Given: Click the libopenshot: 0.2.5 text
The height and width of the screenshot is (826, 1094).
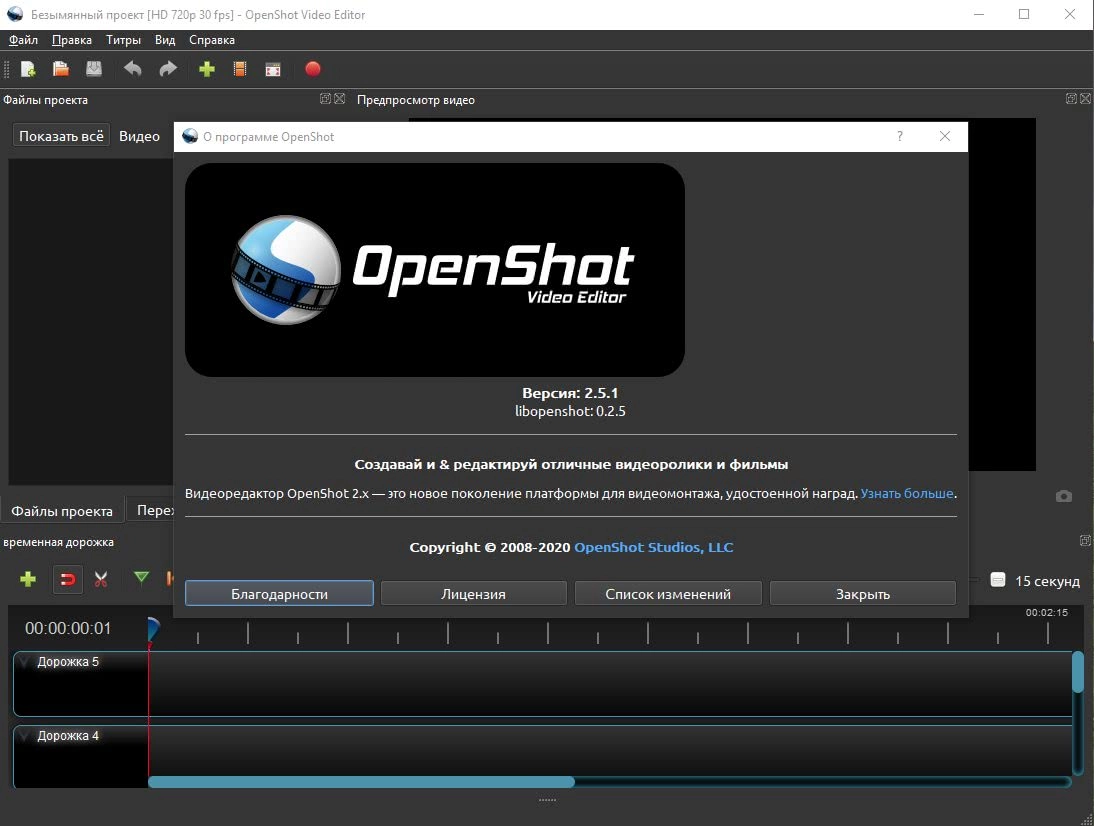Looking at the screenshot, I should pyautogui.click(x=570, y=411).
